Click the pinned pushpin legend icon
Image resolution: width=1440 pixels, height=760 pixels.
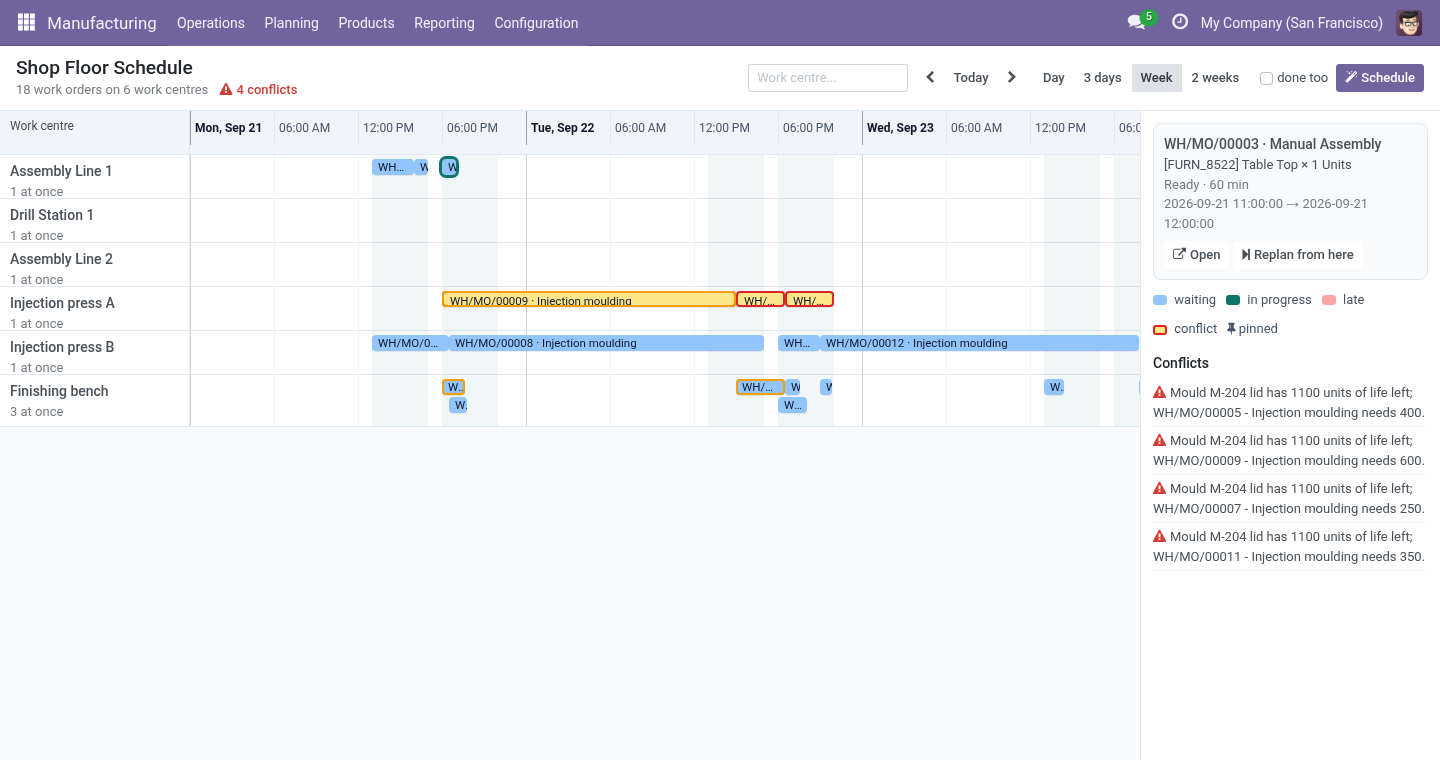tap(1231, 328)
